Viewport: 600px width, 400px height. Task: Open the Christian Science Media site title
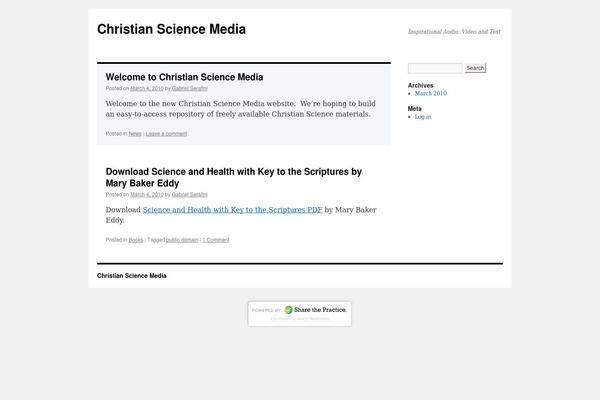[x=171, y=30]
